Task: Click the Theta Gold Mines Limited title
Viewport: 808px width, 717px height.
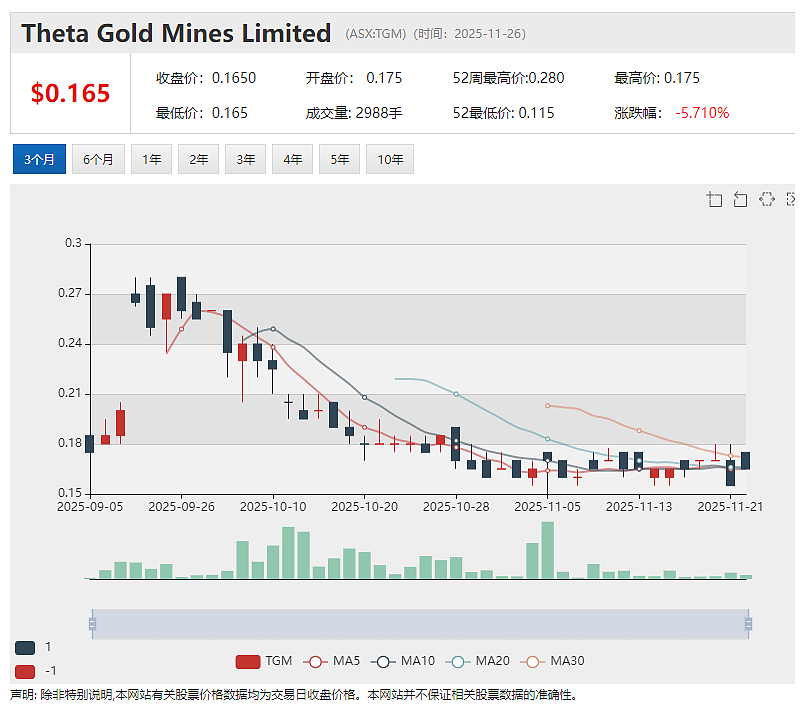Action: tap(176, 34)
